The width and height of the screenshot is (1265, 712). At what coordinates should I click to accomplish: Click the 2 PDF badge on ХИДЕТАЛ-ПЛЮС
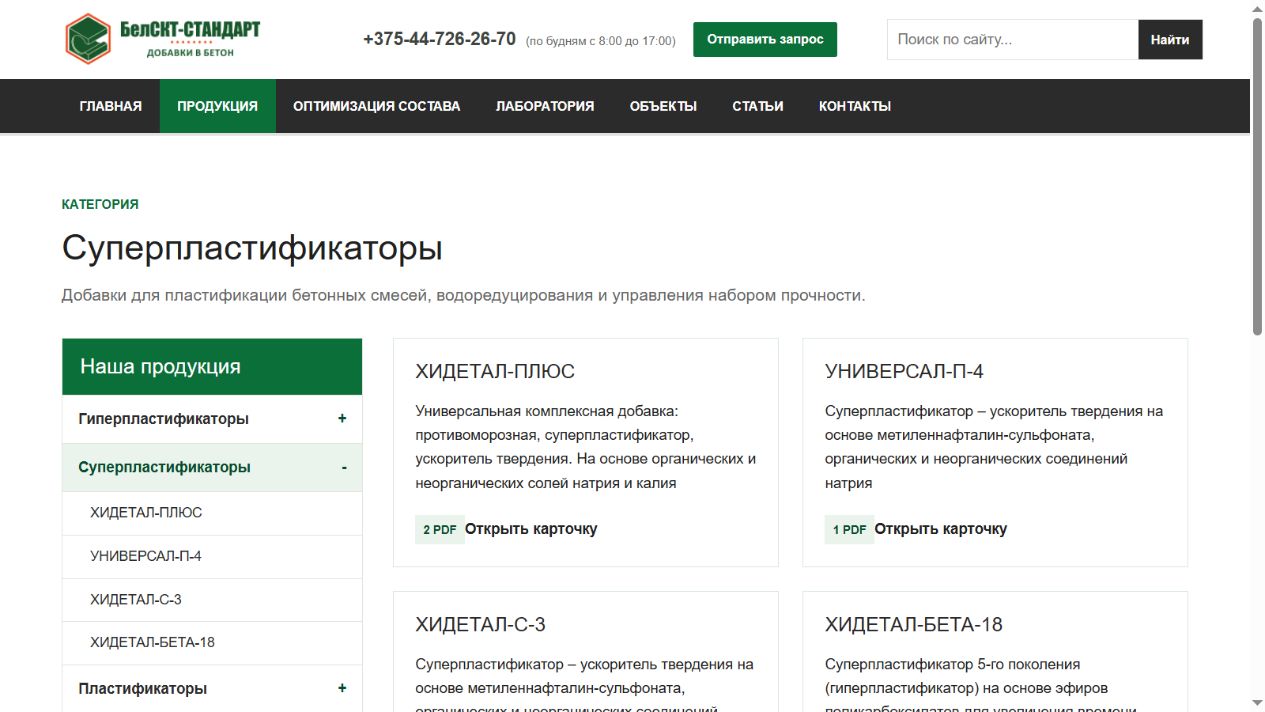pyautogui.click(x=440, y=529)
